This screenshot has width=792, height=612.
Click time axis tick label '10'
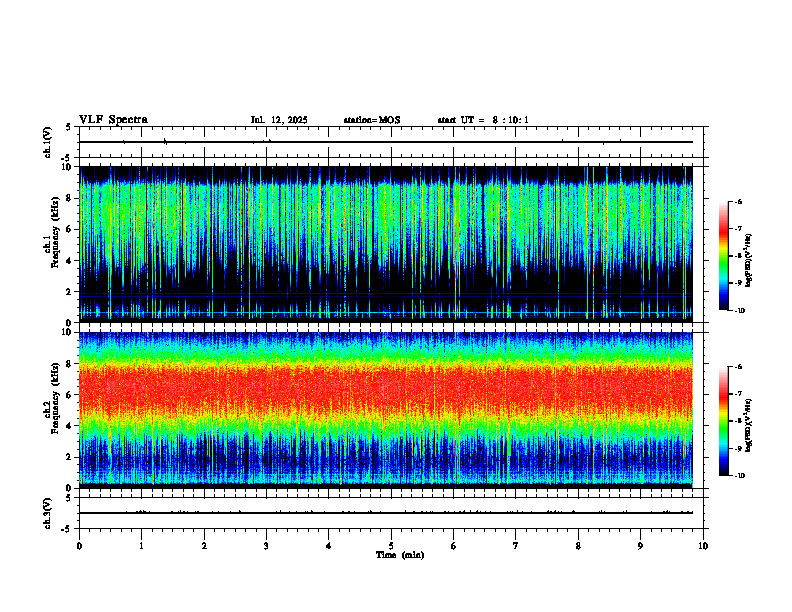click(703, 546)
